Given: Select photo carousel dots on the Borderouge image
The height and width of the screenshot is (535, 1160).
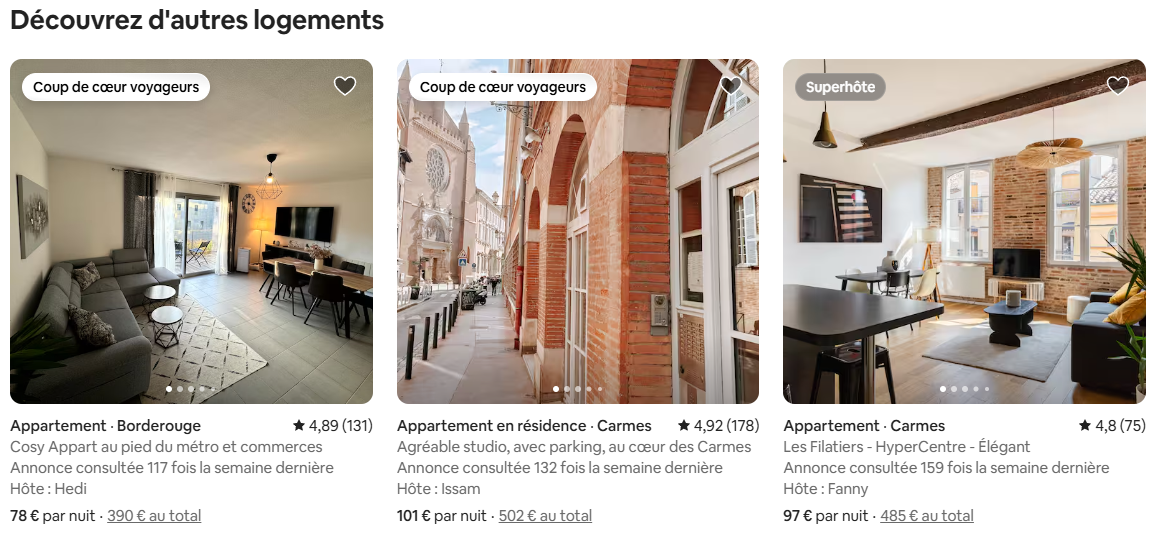Looking at the screenshot, I should tap(191, 388).
